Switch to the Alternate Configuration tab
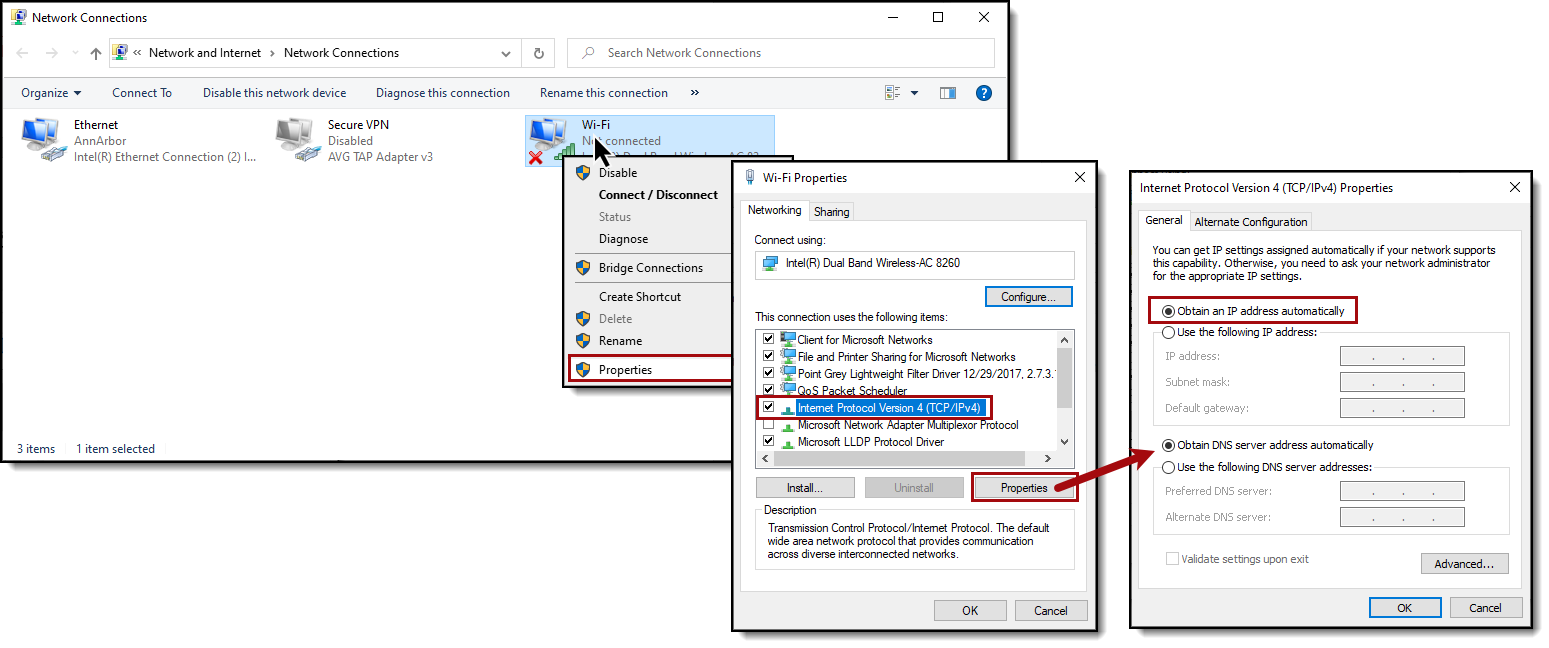Screen dimensions: 1549x648 pyautogui.click(x=1250, y=222)
